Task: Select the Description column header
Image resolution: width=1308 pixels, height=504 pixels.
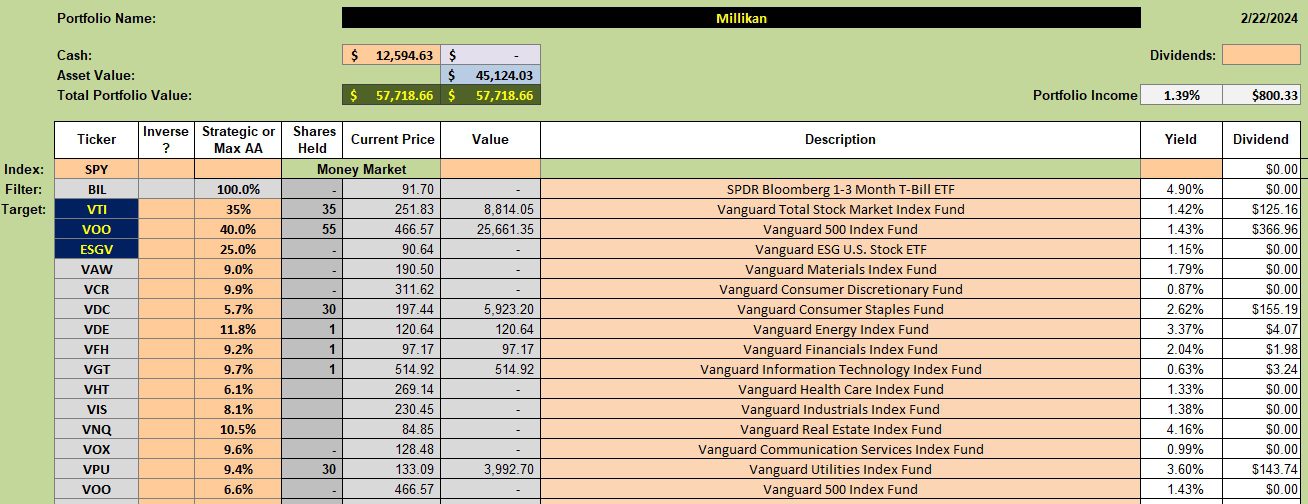Action: pos(840,139)
